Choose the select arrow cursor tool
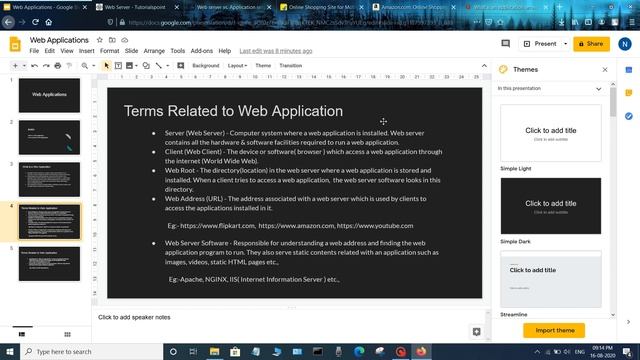This screenshot has height=360, width=640. 106,66
